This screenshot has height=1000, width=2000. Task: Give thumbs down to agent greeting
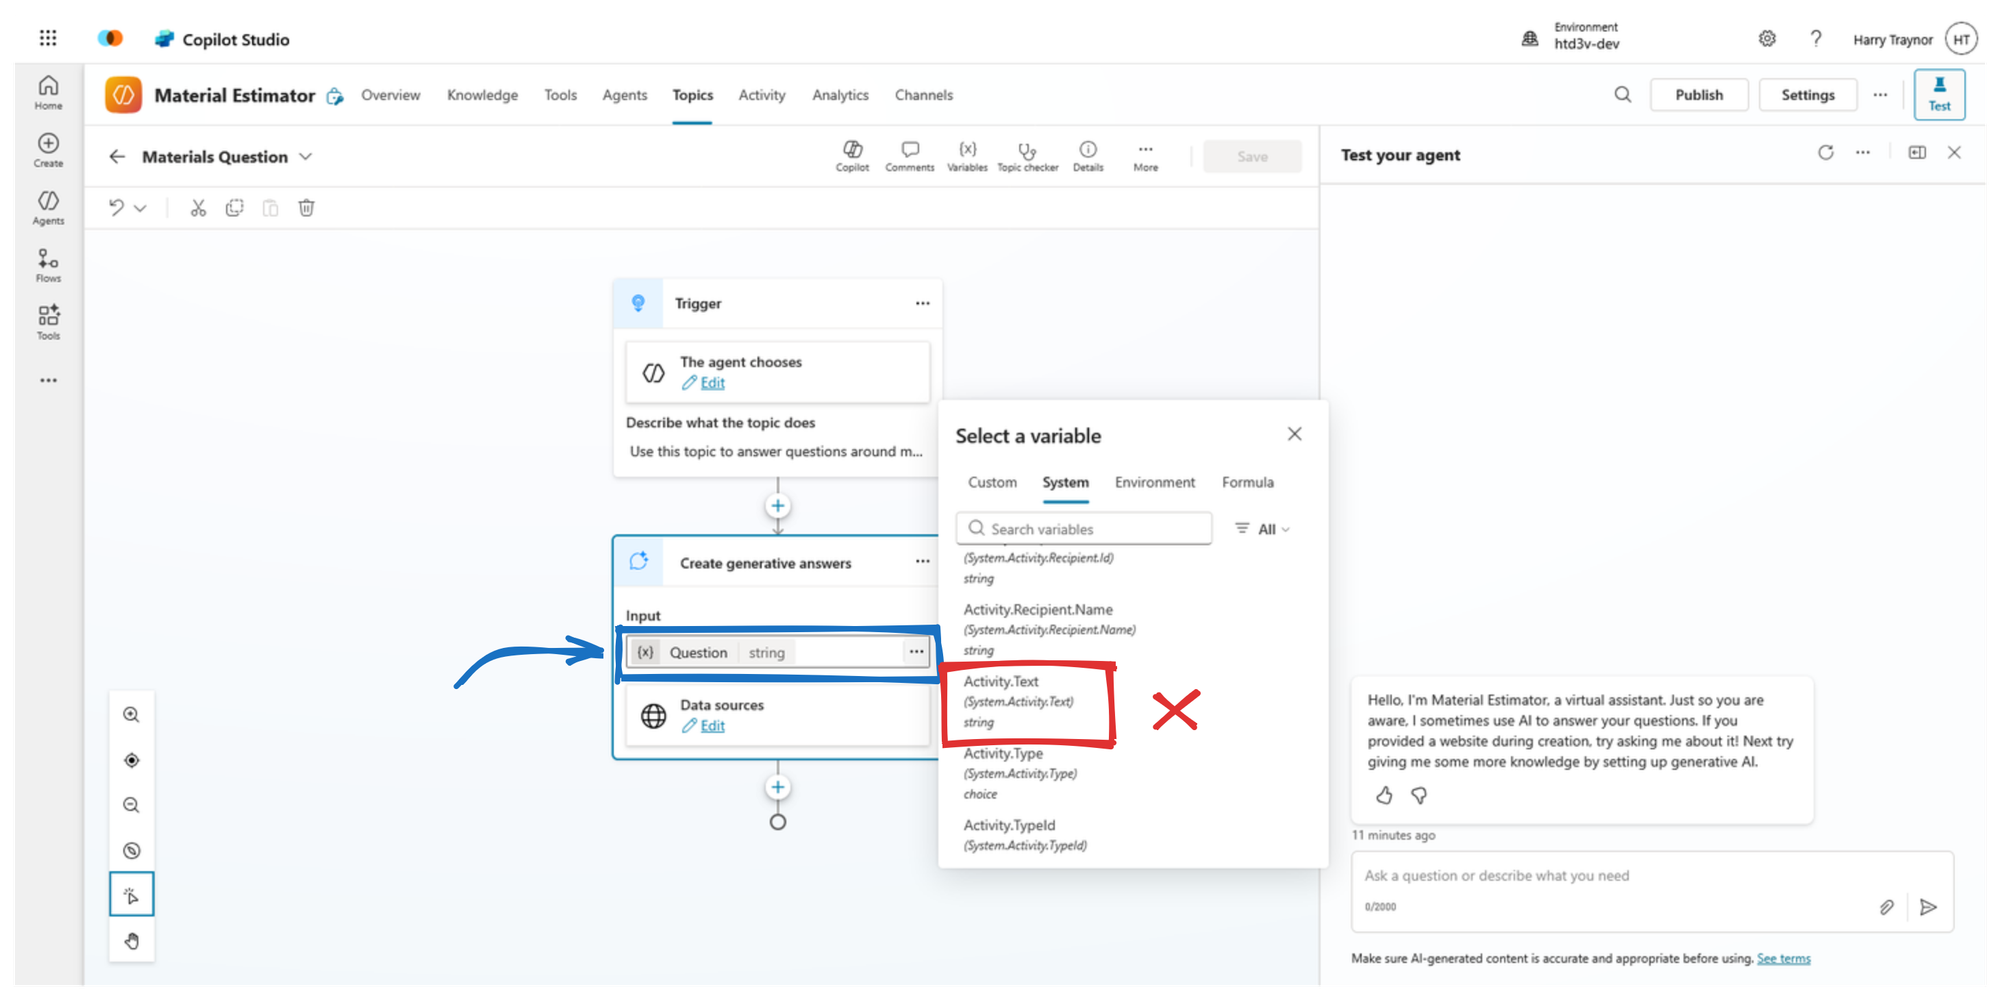(x=1419, y=796)
